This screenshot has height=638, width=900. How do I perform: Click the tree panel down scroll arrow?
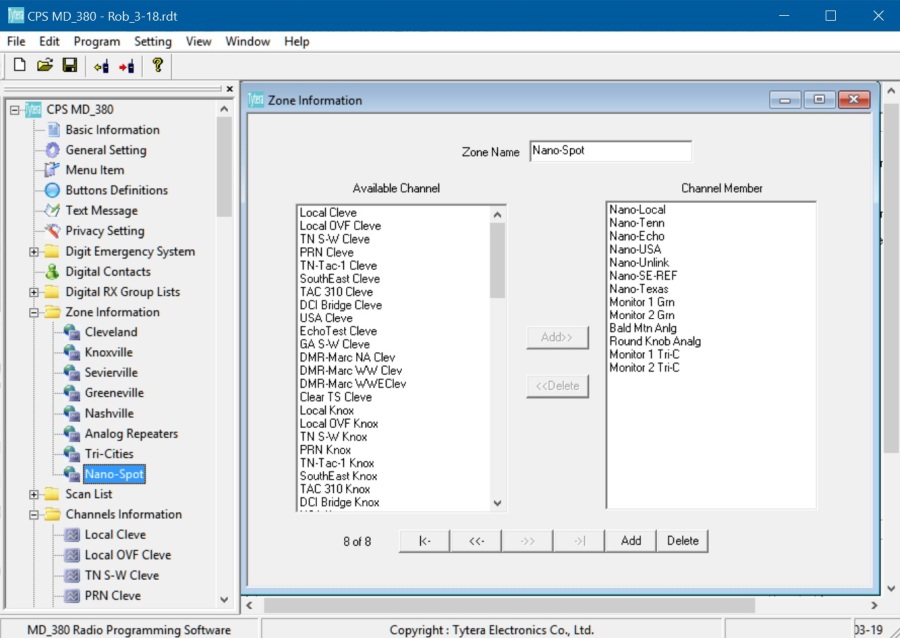(224, 600)
